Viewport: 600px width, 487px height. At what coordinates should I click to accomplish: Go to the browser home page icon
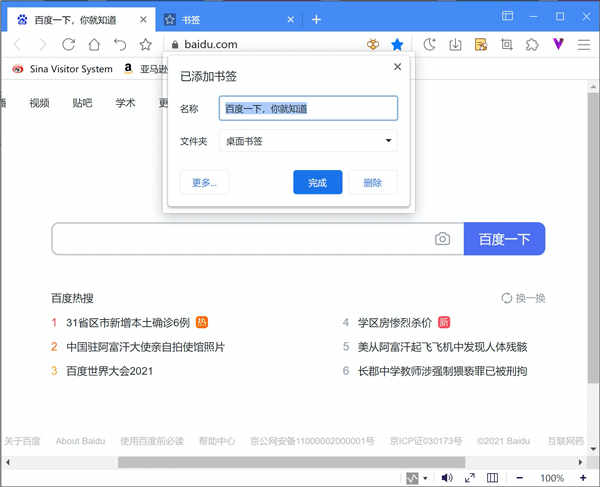(94, 45)
